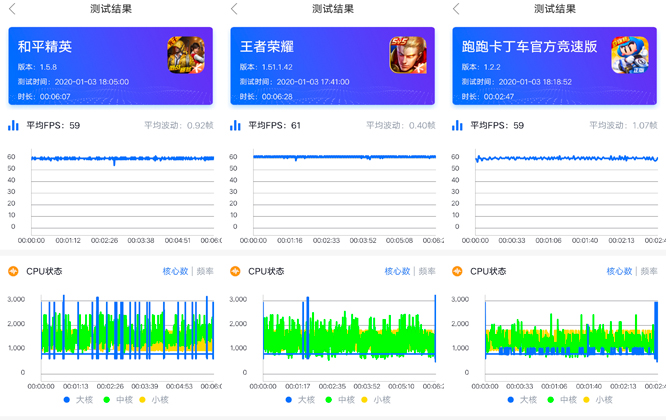Click duration 00:06:28 text
This screenshot has height=420, width=670.
coord(266,97)
